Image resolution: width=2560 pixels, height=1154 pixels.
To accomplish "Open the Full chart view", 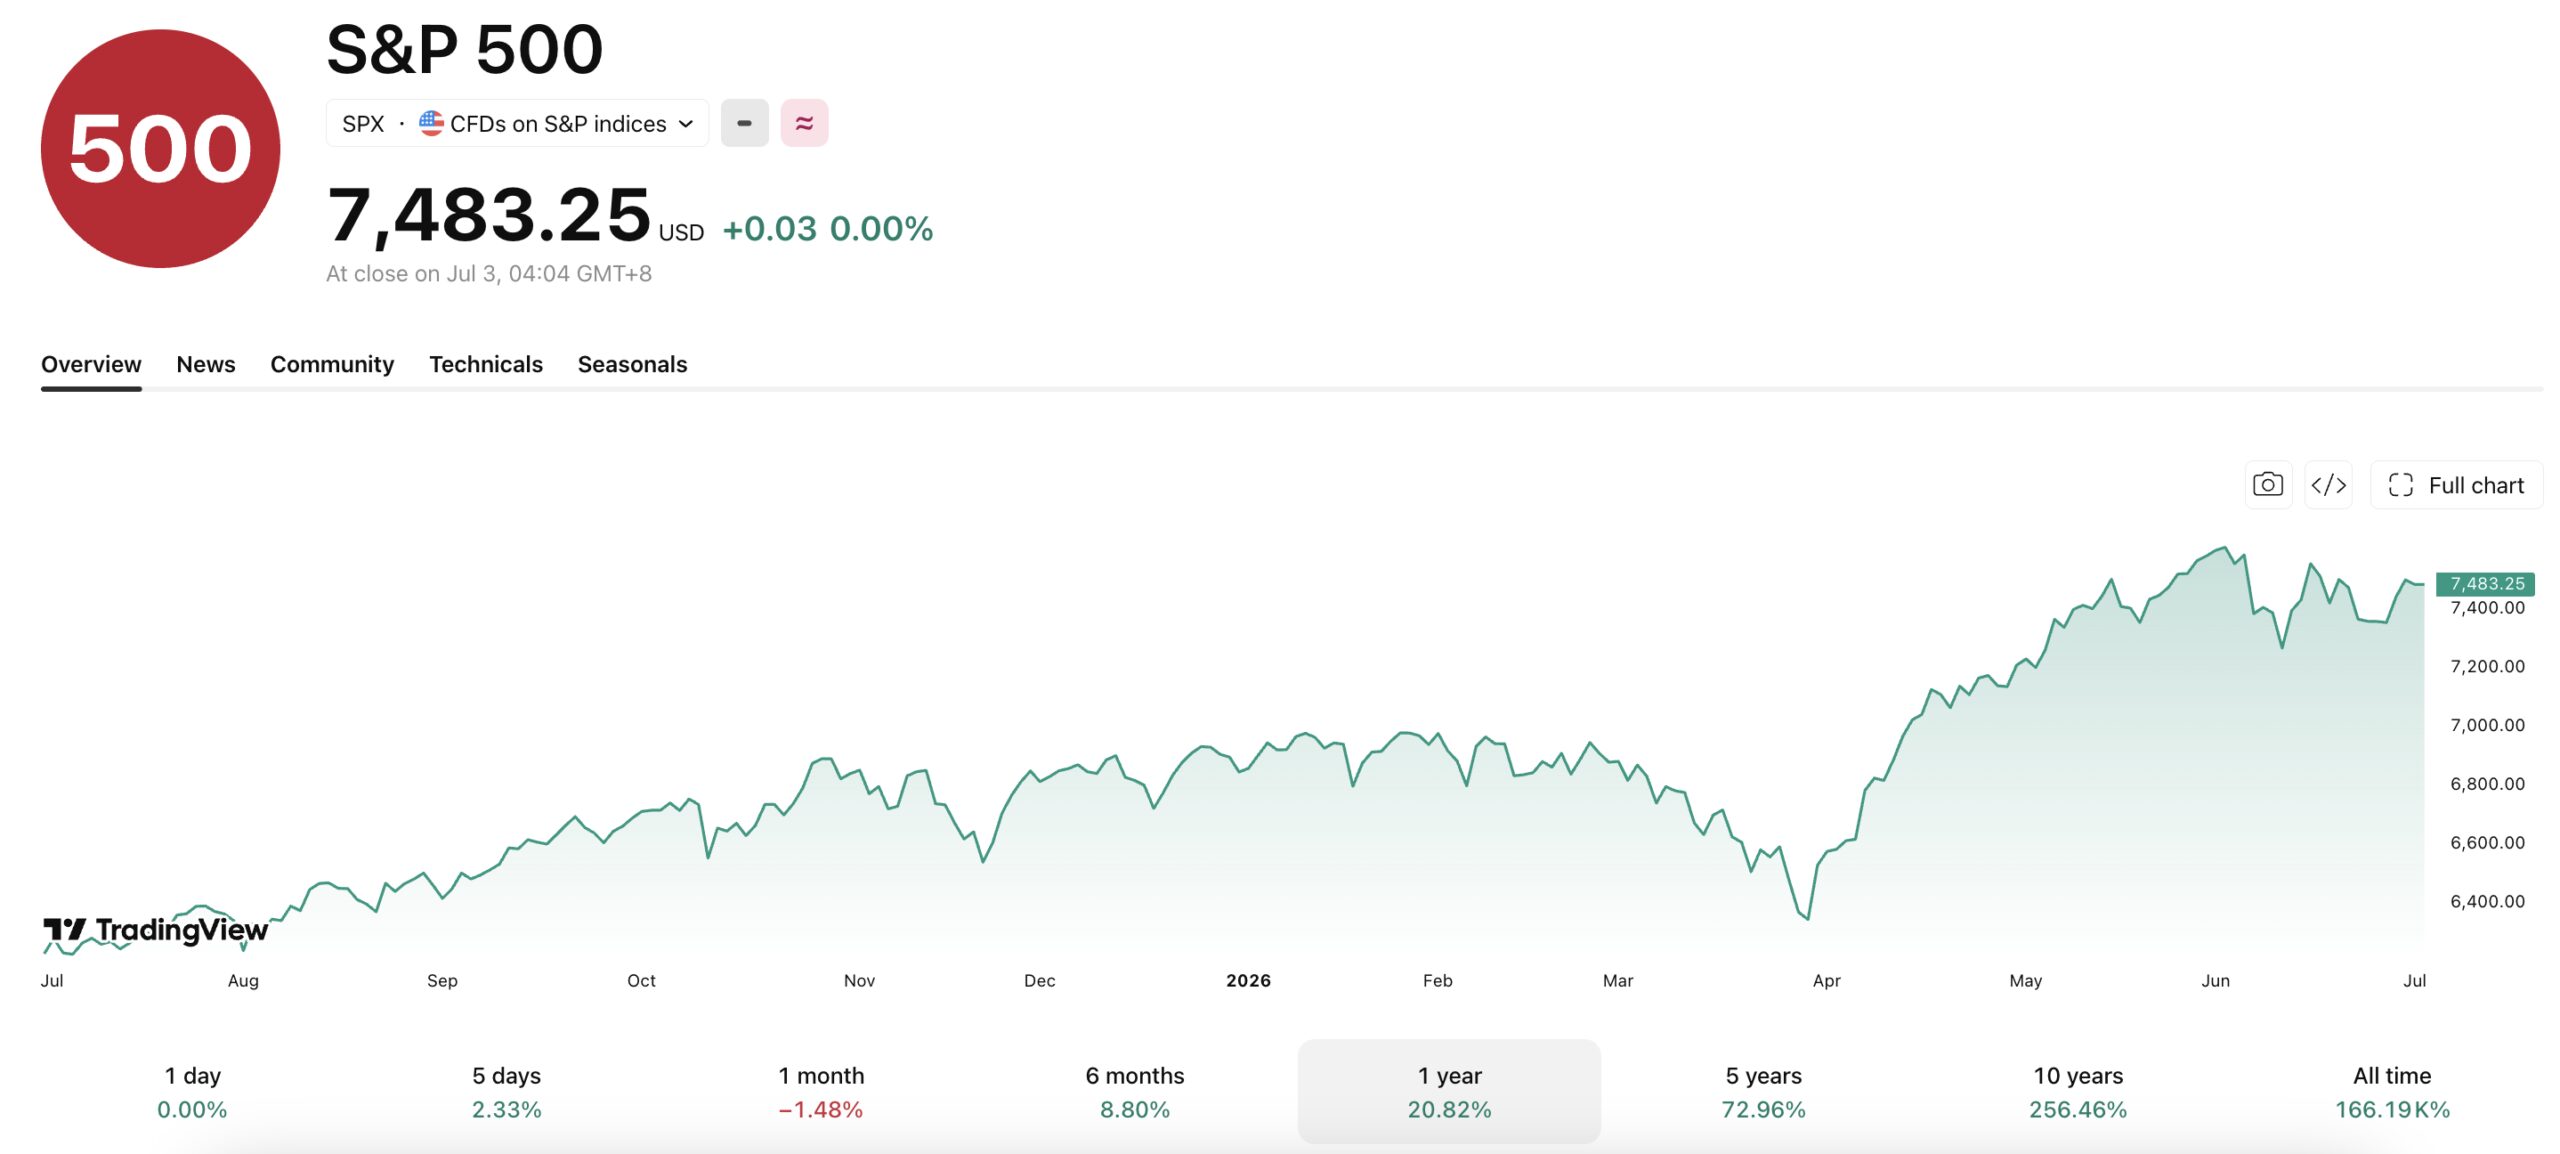I will [2456, 485].
